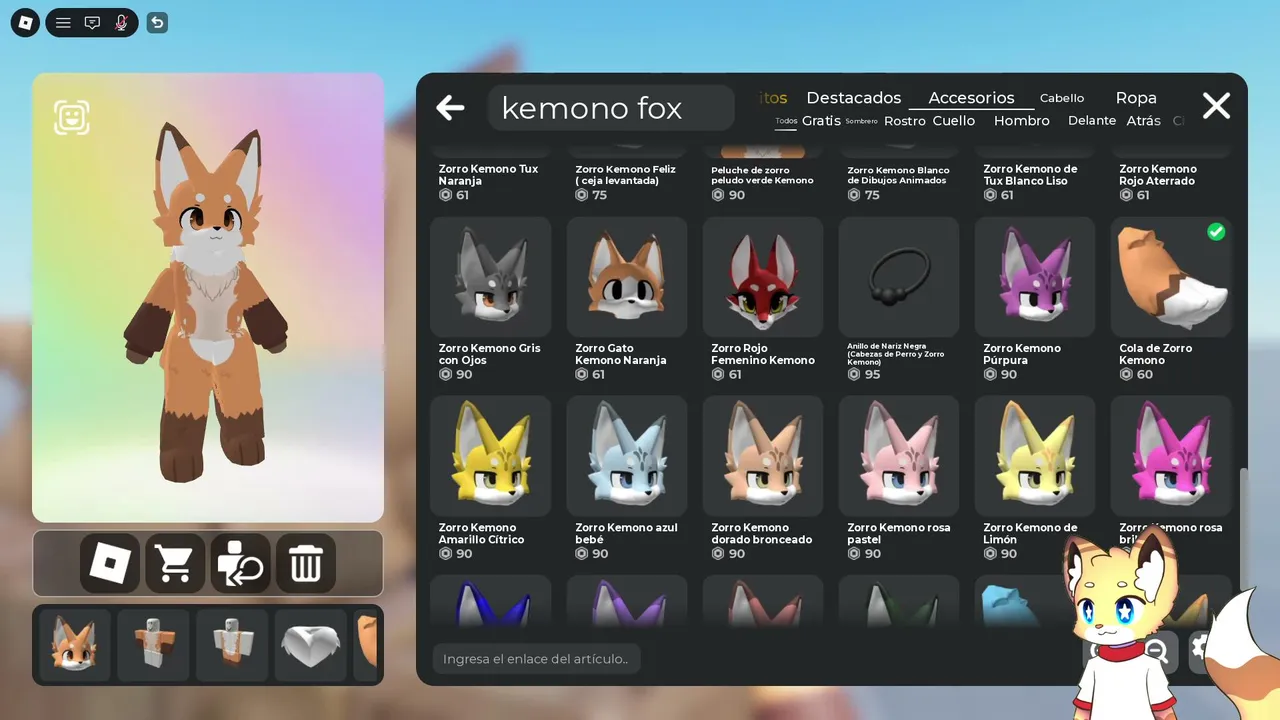Open the hamburger menu in the top bar
Screen dimensions: 1280x720
63,22
